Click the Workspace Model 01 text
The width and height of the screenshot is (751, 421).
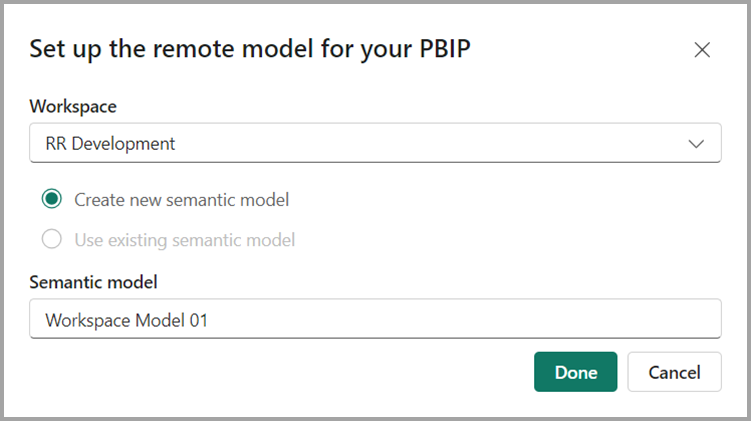pos(126,320)
